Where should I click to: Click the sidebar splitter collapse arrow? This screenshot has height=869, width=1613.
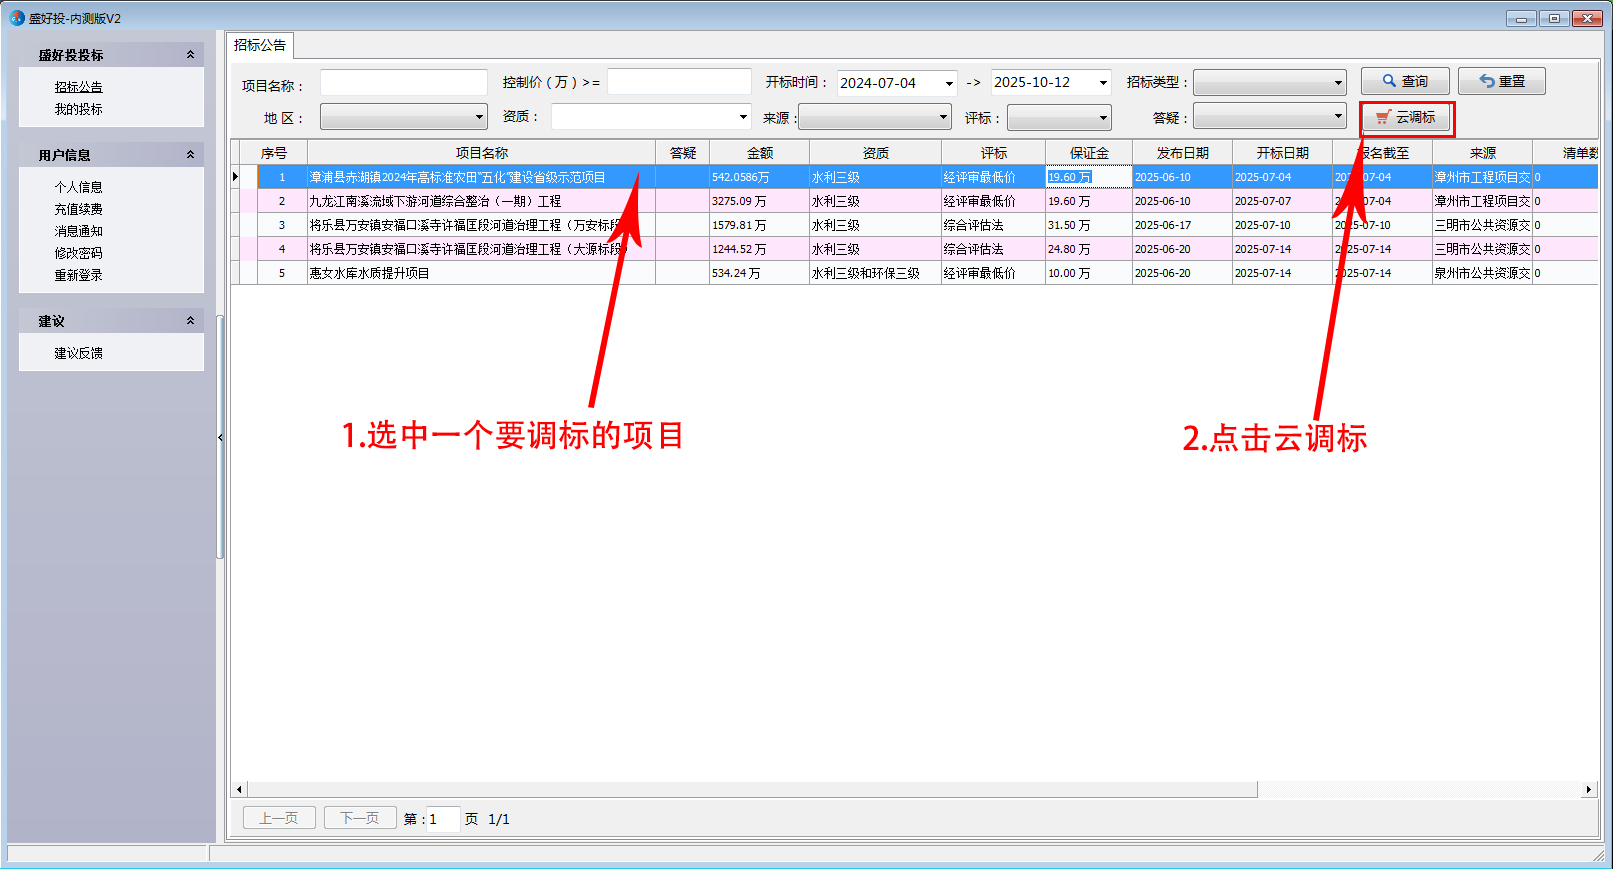[x=220, y=437]
